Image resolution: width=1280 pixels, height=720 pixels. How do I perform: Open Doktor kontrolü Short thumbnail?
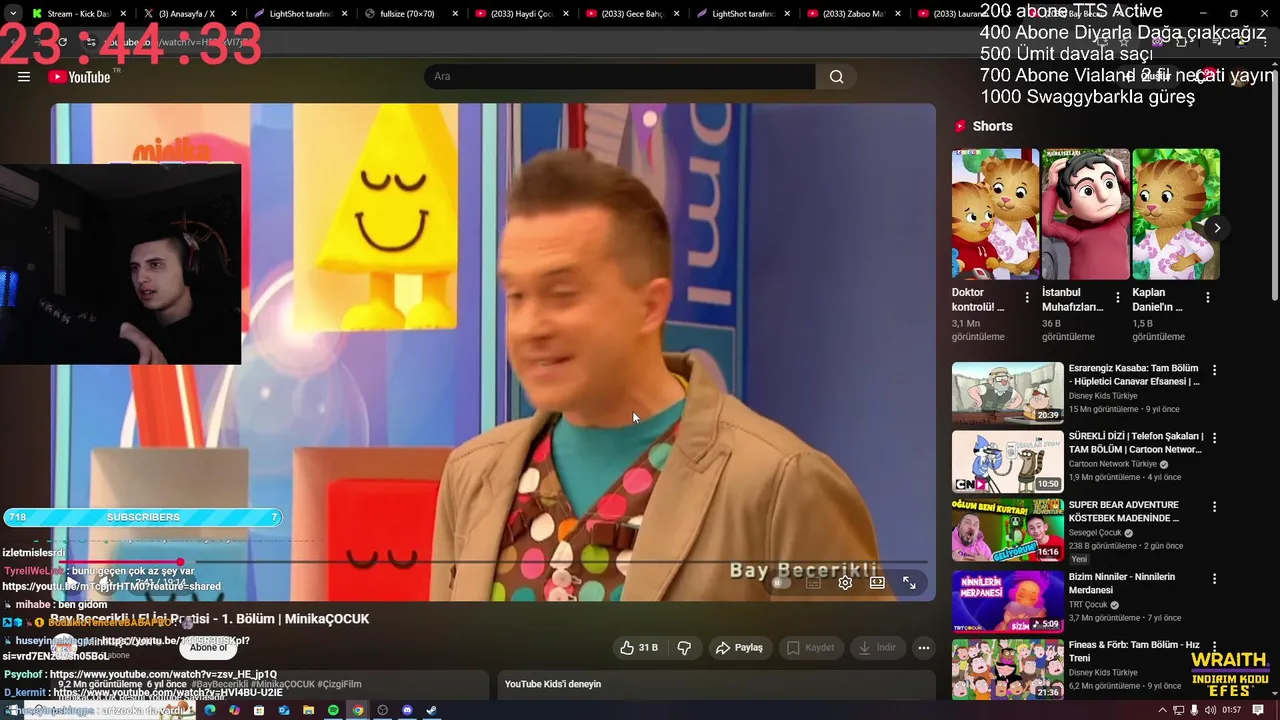pyautogui.click(x=995, y=214)
